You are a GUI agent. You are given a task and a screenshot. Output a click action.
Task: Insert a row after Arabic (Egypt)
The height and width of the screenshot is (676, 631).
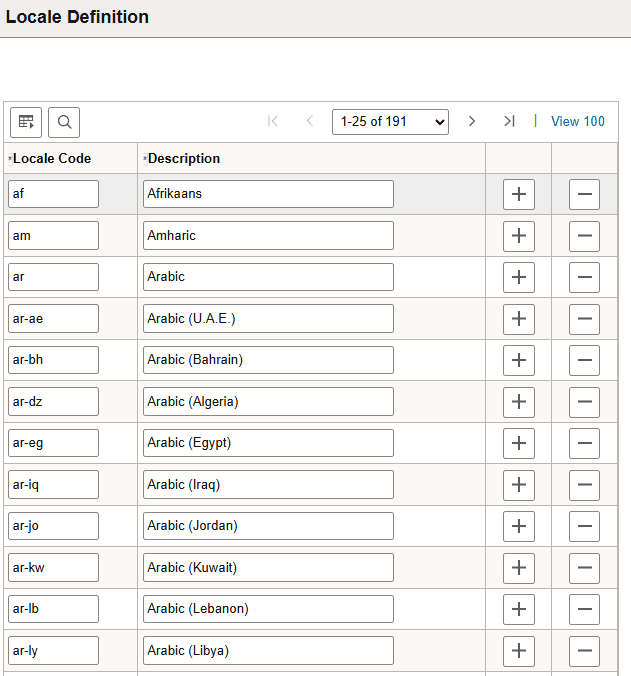[518, 443]
